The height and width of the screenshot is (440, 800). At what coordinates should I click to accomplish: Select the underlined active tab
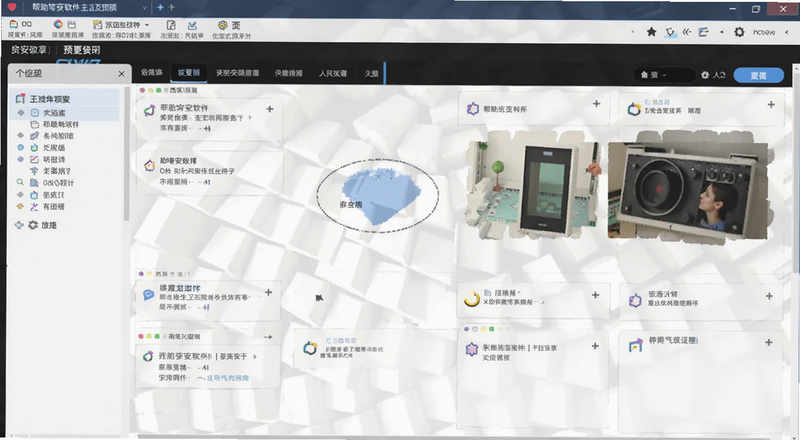(x=189, y=73)
